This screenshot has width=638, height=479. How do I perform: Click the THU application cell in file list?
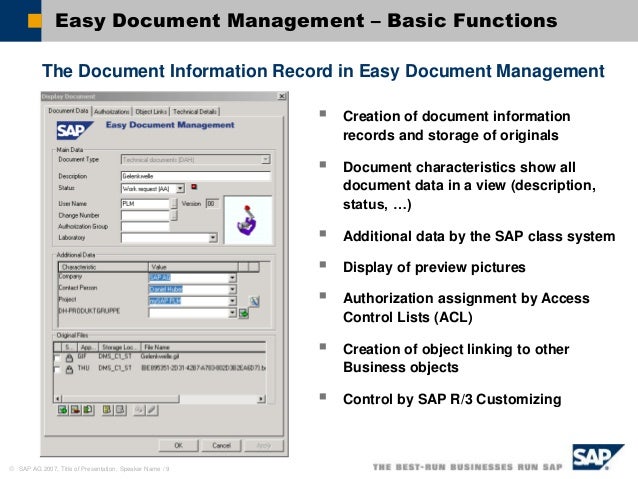[83, 368]
